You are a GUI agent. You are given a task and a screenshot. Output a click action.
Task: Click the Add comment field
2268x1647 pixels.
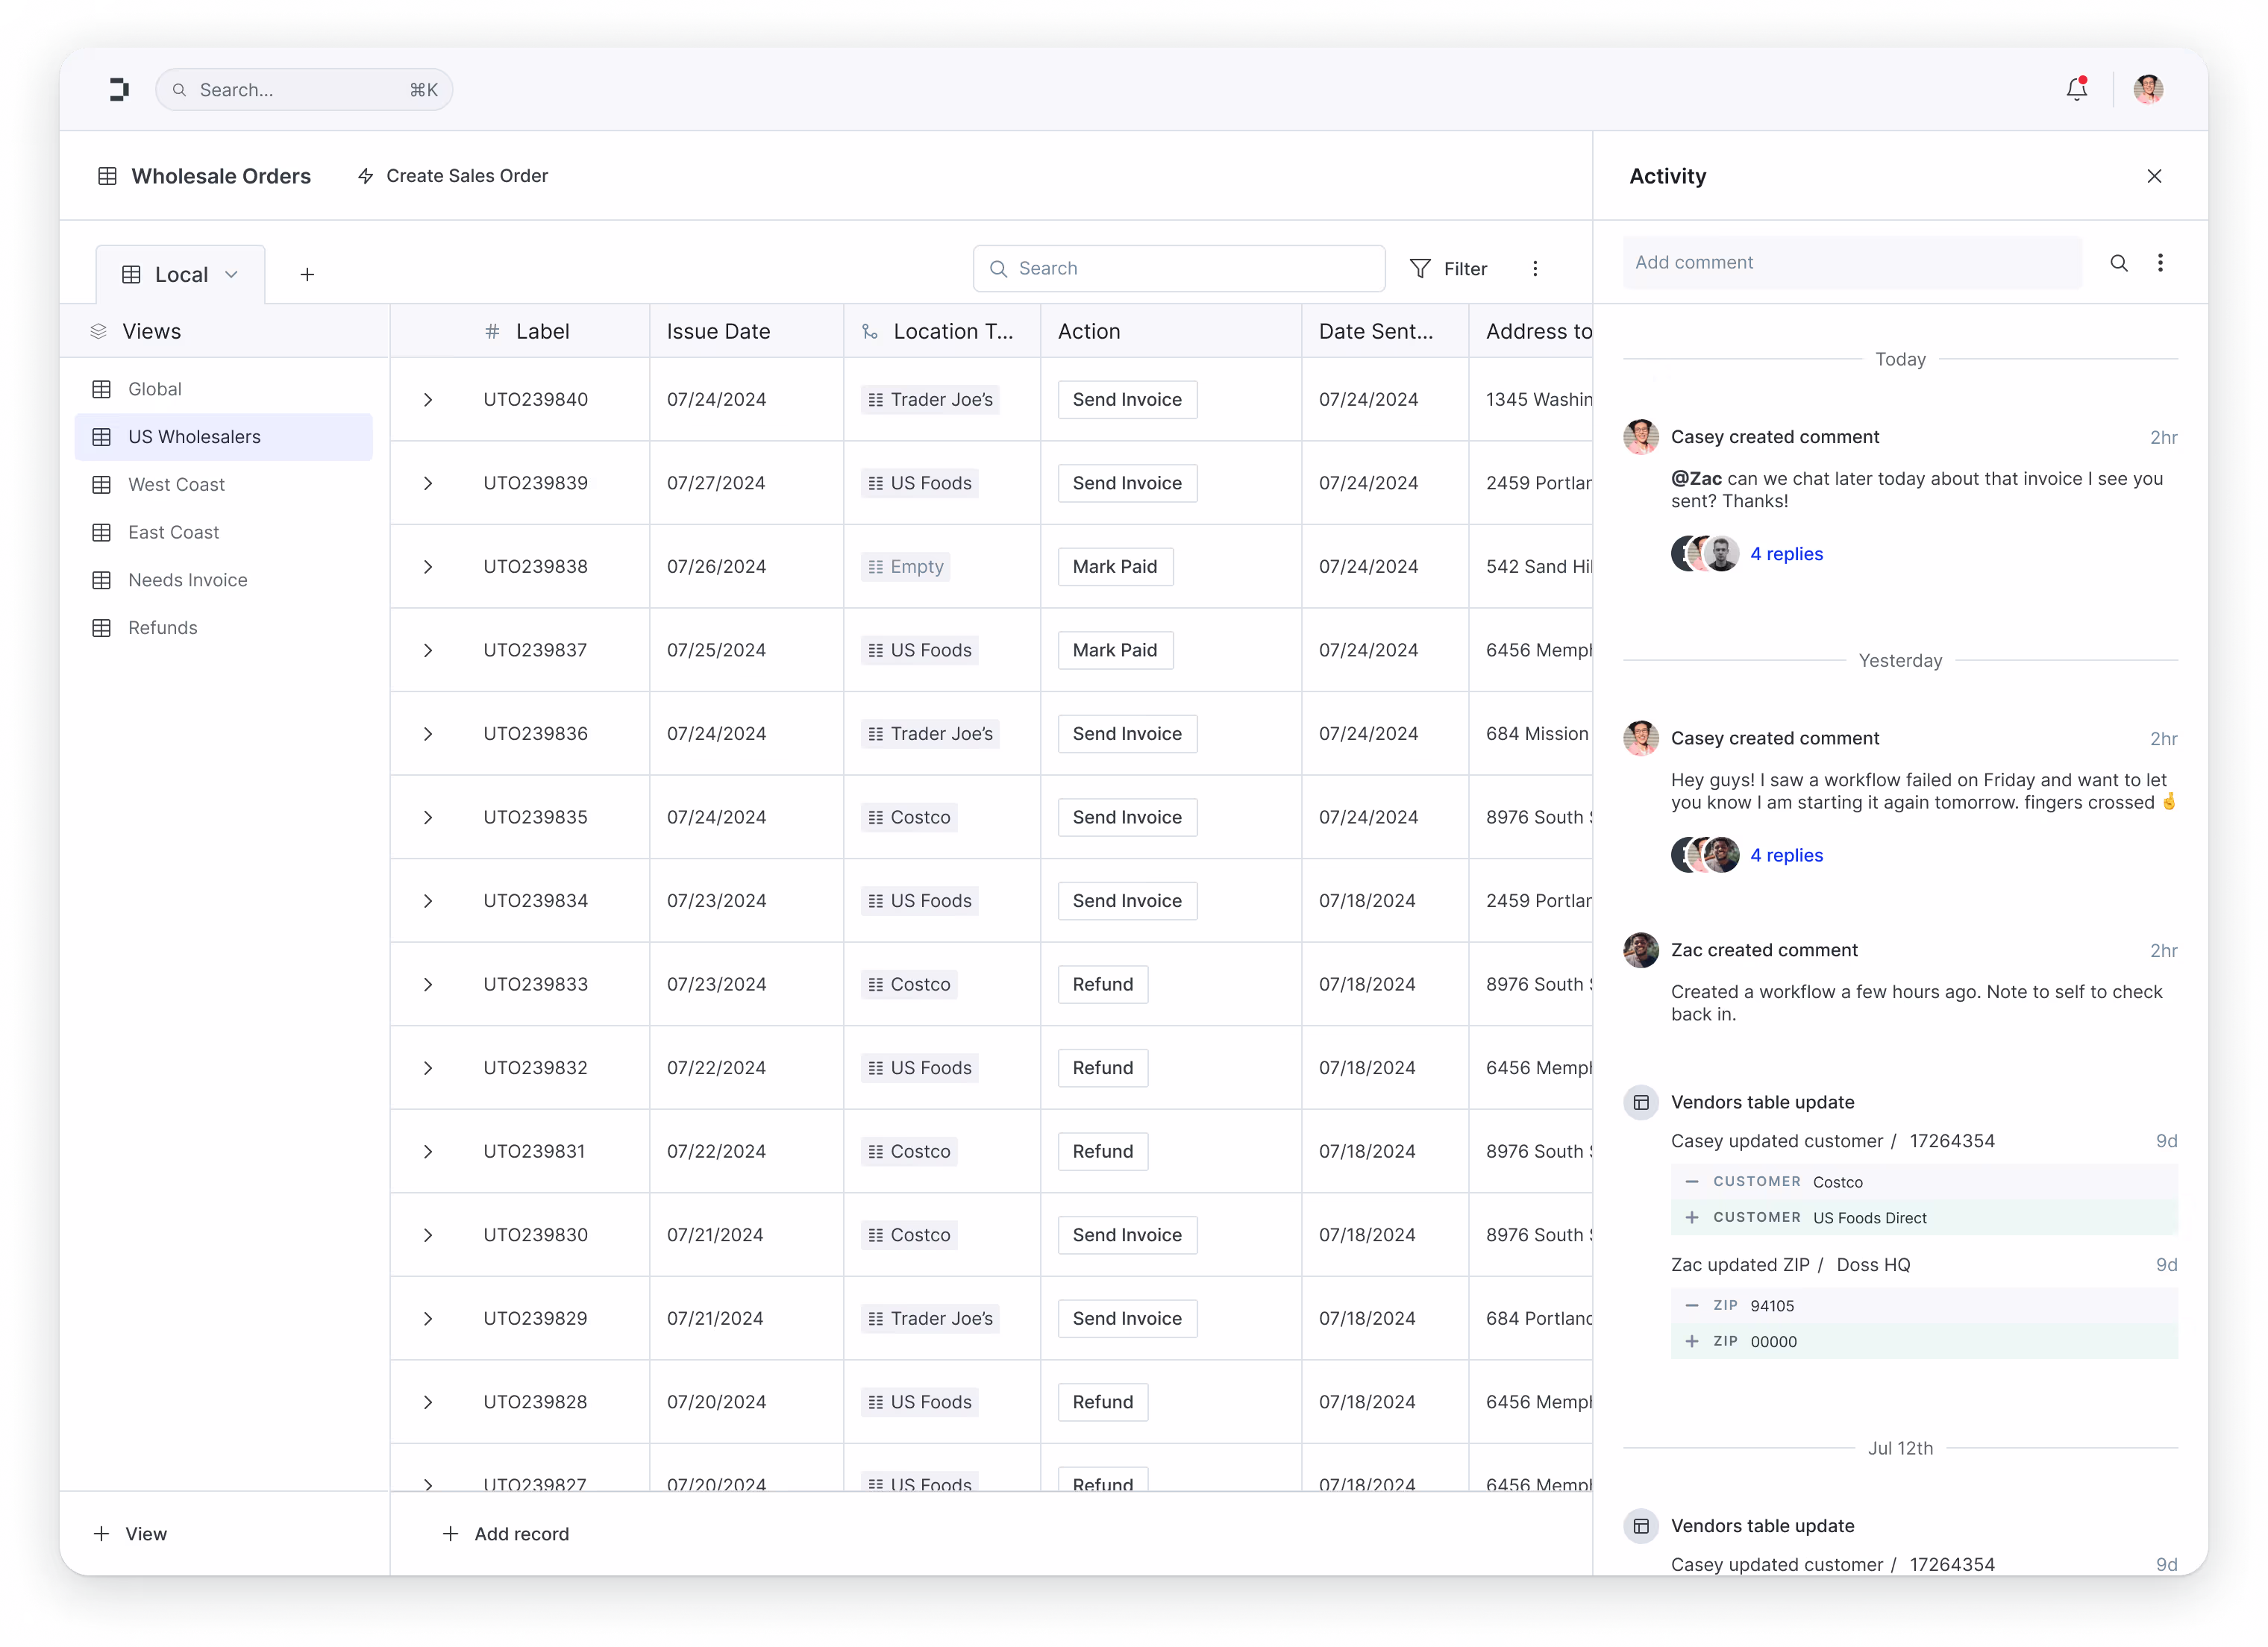click(x=1850, y=263)
